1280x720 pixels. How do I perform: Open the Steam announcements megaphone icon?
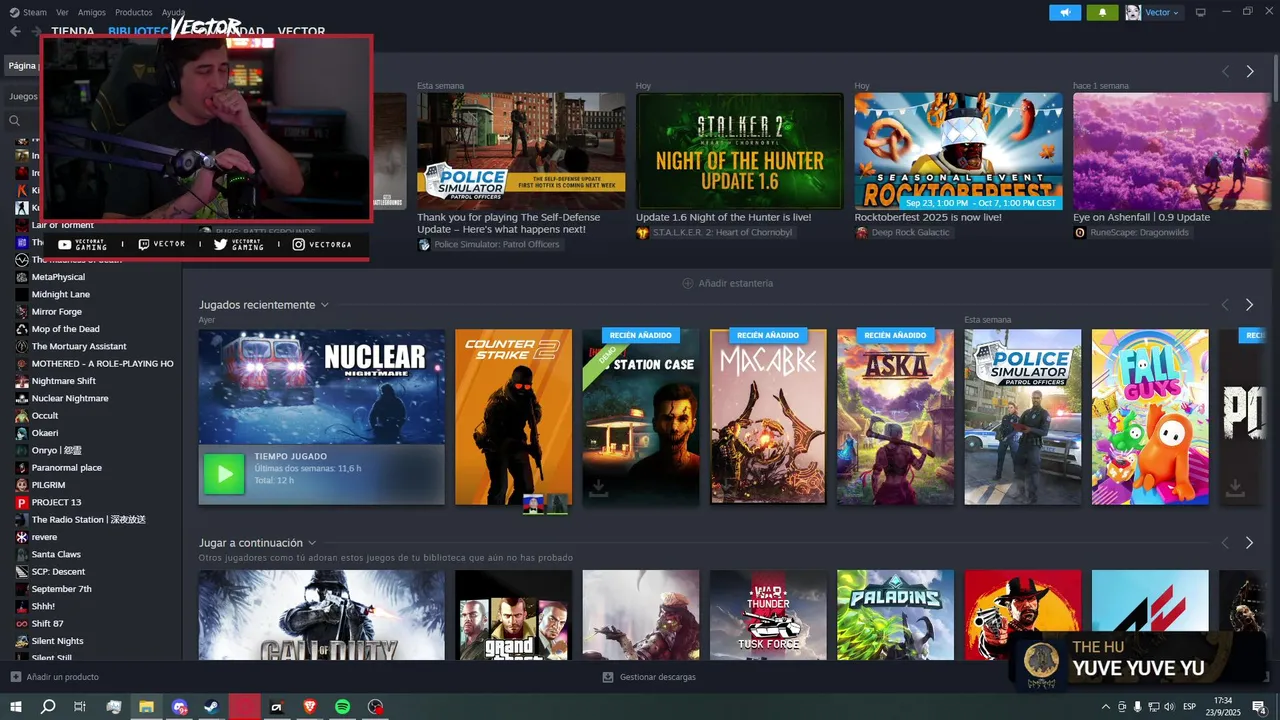[1065, 12]
